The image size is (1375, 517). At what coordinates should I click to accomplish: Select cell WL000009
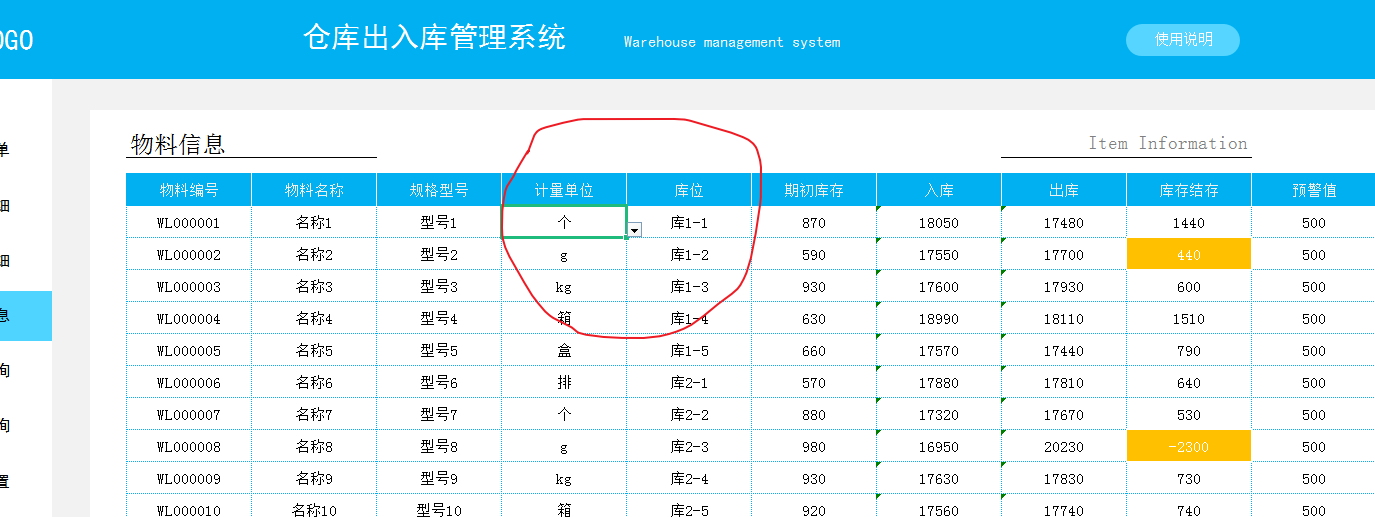[189, 479]
